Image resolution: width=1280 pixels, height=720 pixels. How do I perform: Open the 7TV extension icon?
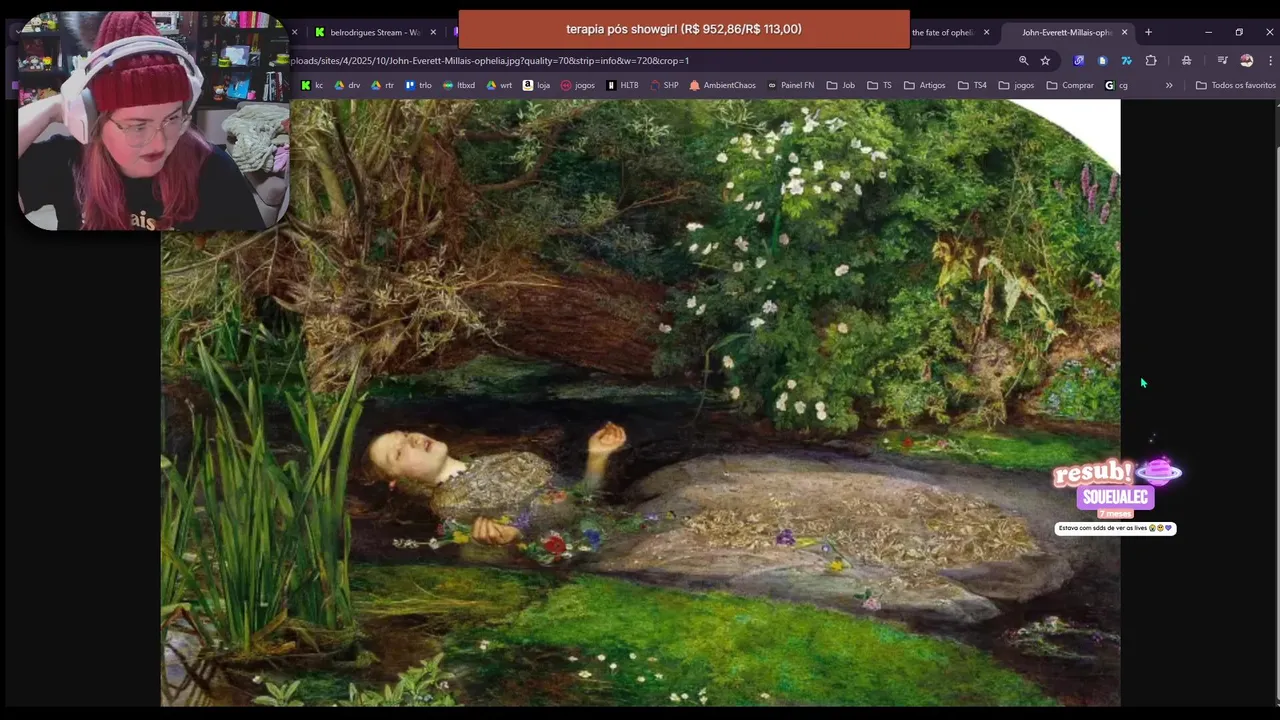(x=1126, y=60)
